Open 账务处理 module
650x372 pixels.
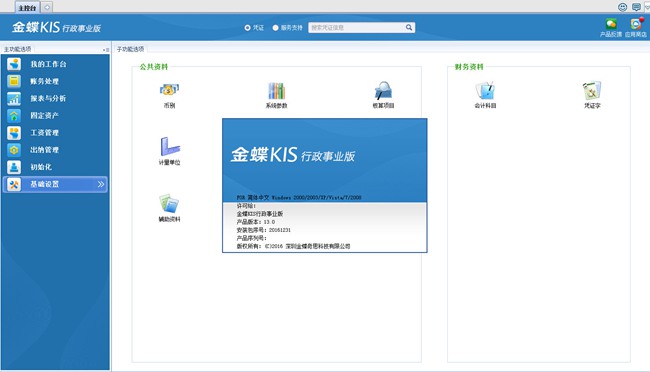pos(55,81)
